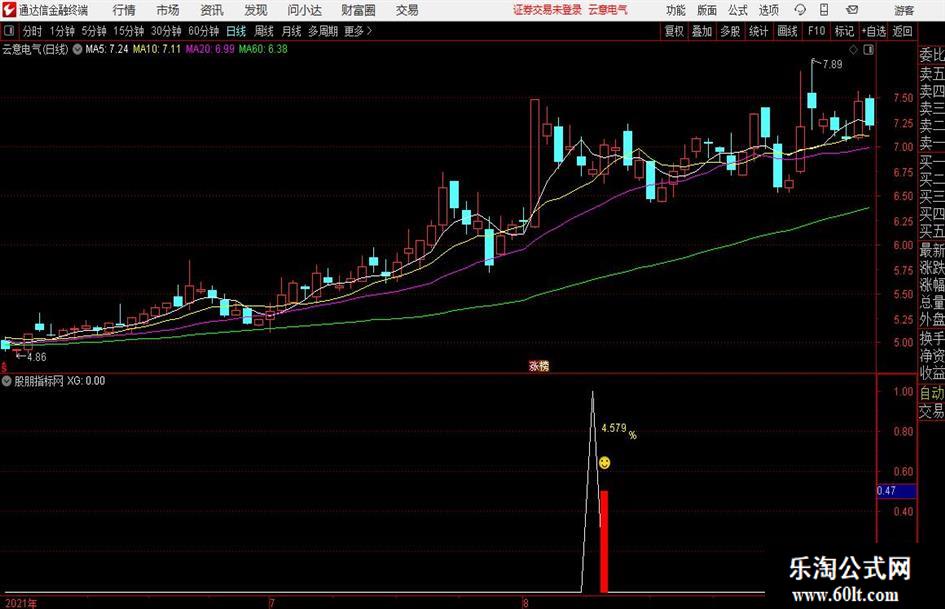945x609 pixels.
Task: Switch to the 60分钟 period tab
Action: (x=204, y=31)
